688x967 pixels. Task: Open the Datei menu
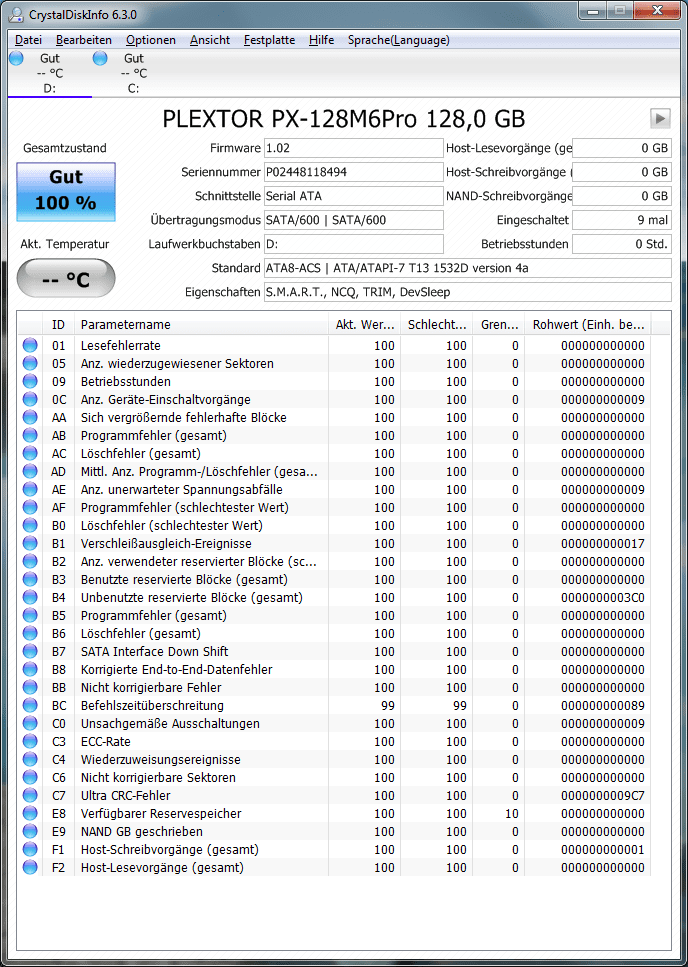coord(28,40)
